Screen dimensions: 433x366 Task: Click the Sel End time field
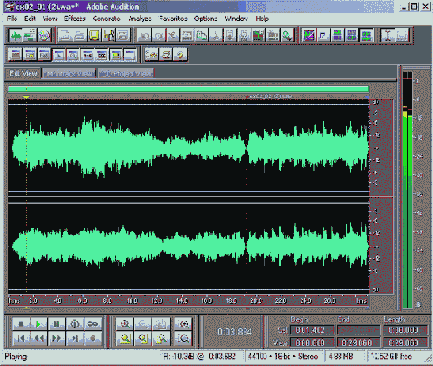point(358,330)
